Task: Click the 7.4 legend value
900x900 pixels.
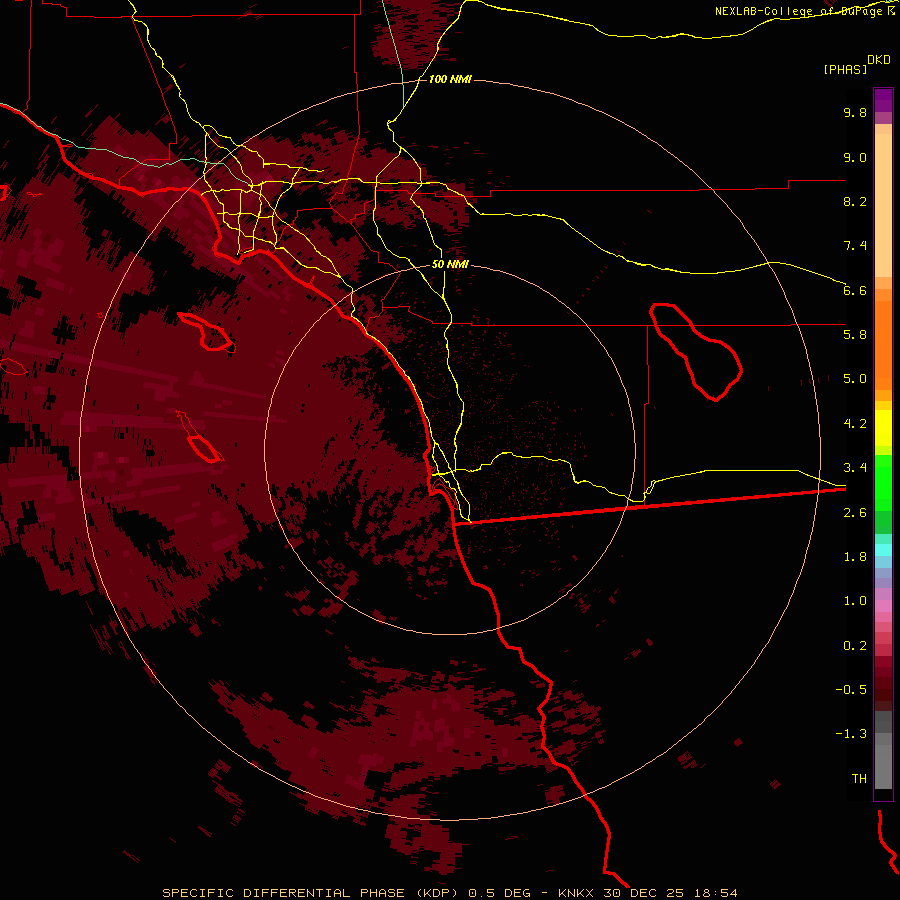Action: click(855, 246)
